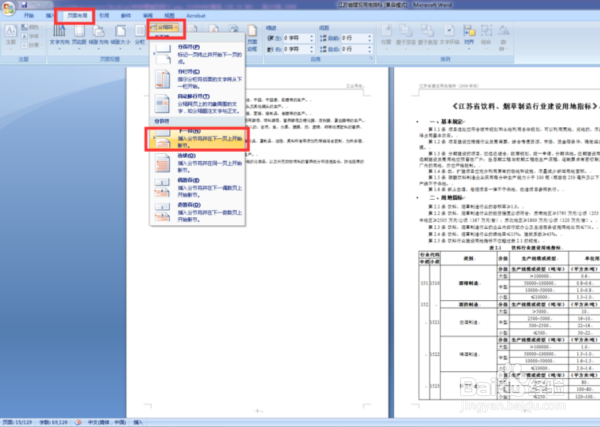
Task: Open the Group objects menu
Action: [x=486, y=37]
